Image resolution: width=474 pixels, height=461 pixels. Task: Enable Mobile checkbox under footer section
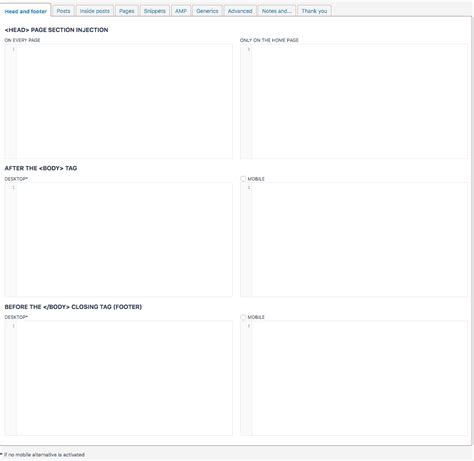(243, 317)
